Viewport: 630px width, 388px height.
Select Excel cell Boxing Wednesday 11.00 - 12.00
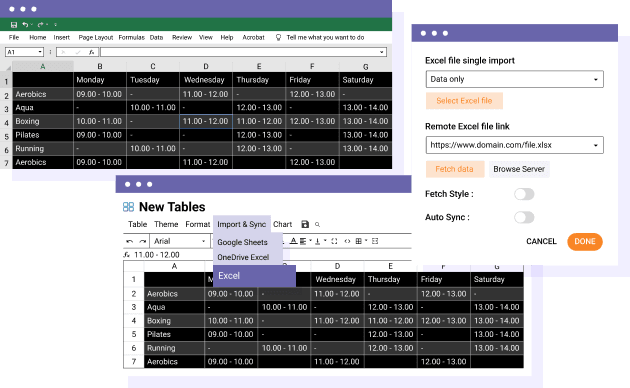[x=206, y=121]
